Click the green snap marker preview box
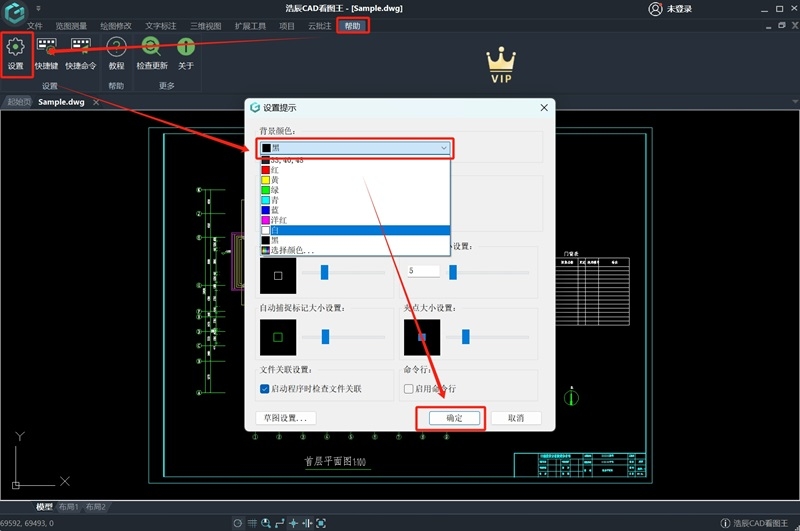The image size is (800, 531). point(278,337)
